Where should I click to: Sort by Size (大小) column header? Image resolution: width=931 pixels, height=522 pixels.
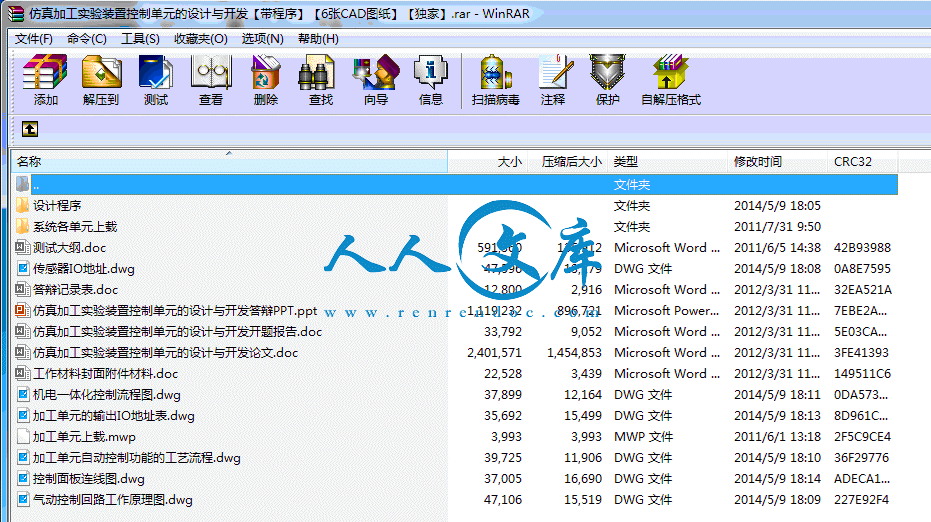coord(487,162)
